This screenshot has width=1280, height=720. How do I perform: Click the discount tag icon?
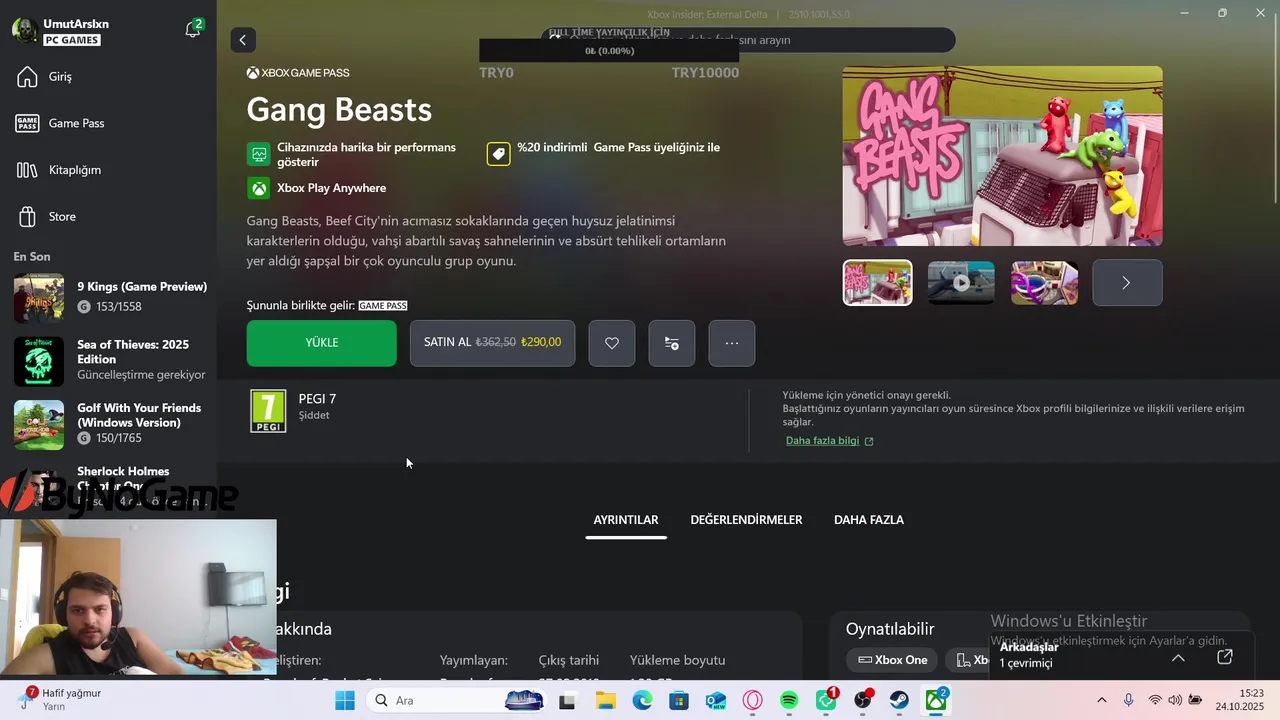point(498,154)
